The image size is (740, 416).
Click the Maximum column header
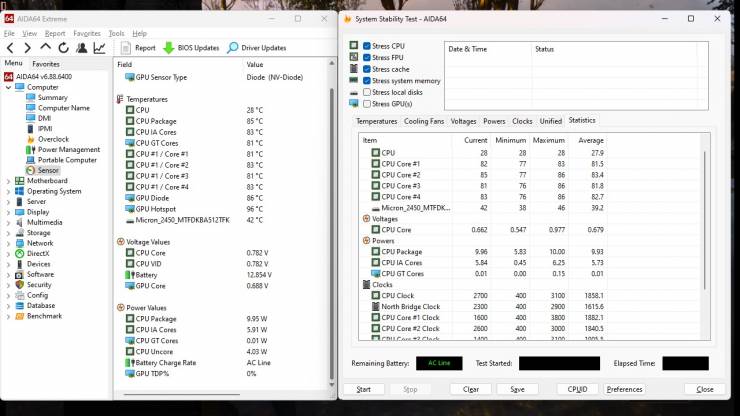click(x=548, y=140)
